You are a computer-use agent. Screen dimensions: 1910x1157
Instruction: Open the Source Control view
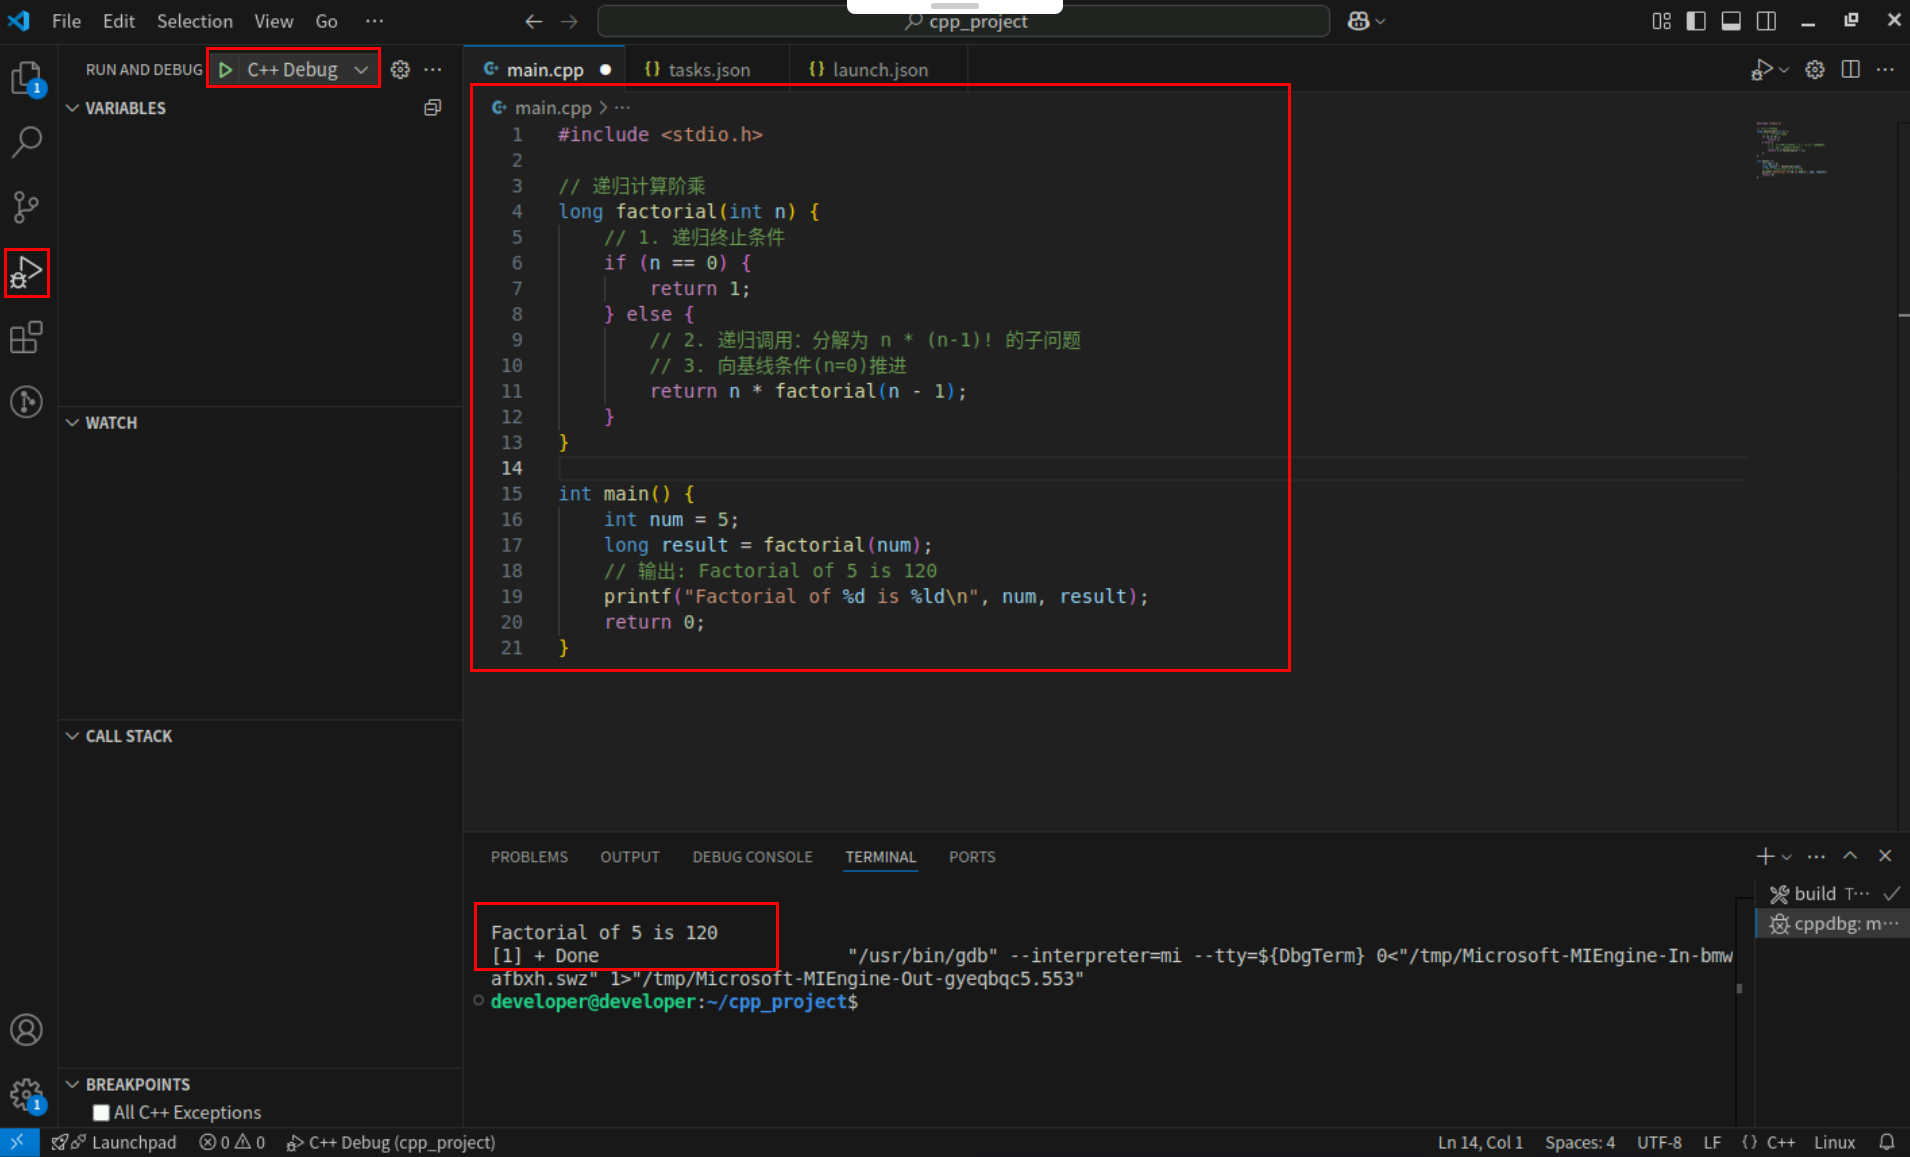pyautogui.click(x=27, y=207)
